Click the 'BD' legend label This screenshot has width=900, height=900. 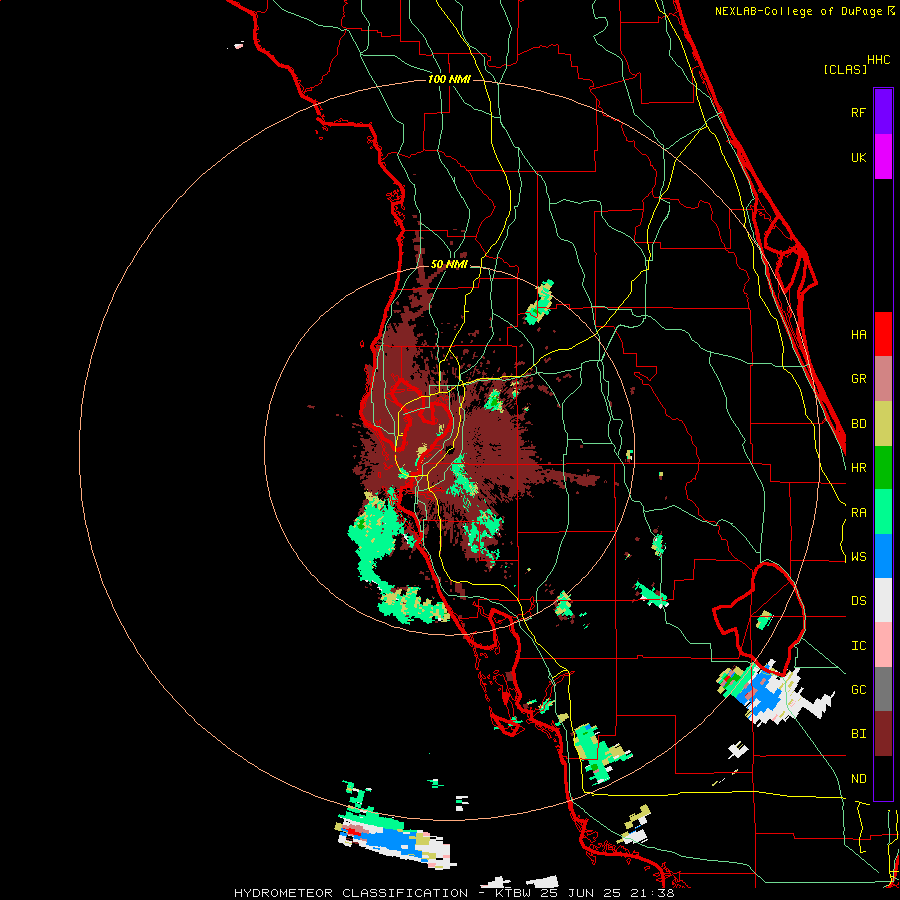858,424
